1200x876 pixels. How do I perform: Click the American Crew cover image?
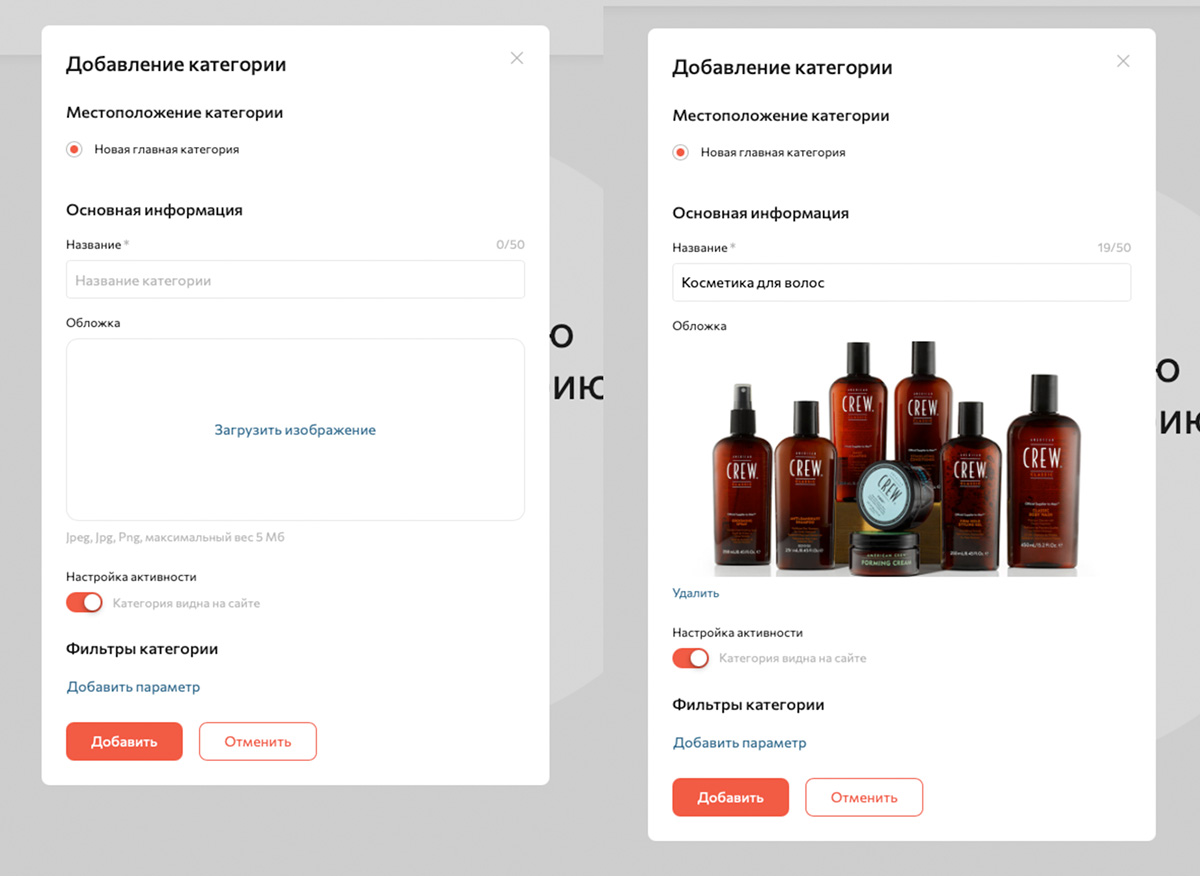pyautogui.click(x=901, y=459)
